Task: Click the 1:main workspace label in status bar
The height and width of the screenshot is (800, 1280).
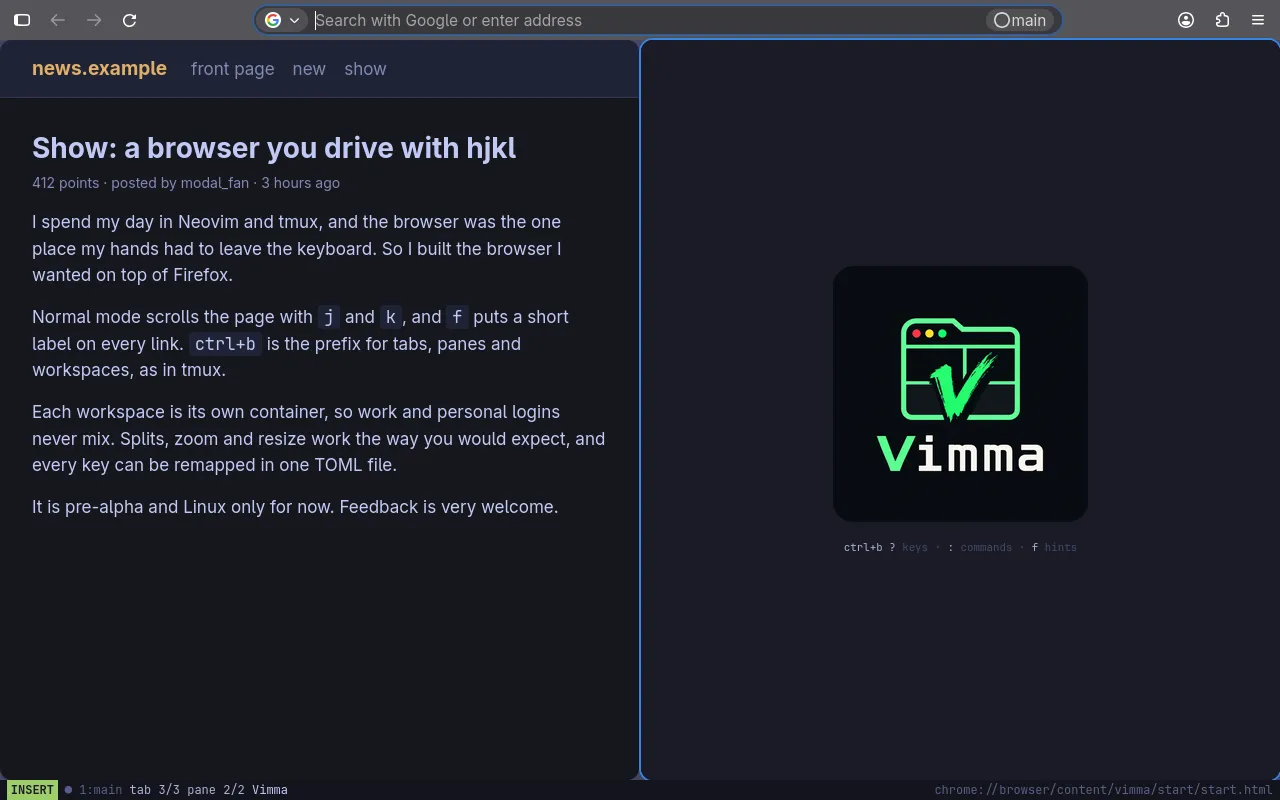Action: [100, 790]
